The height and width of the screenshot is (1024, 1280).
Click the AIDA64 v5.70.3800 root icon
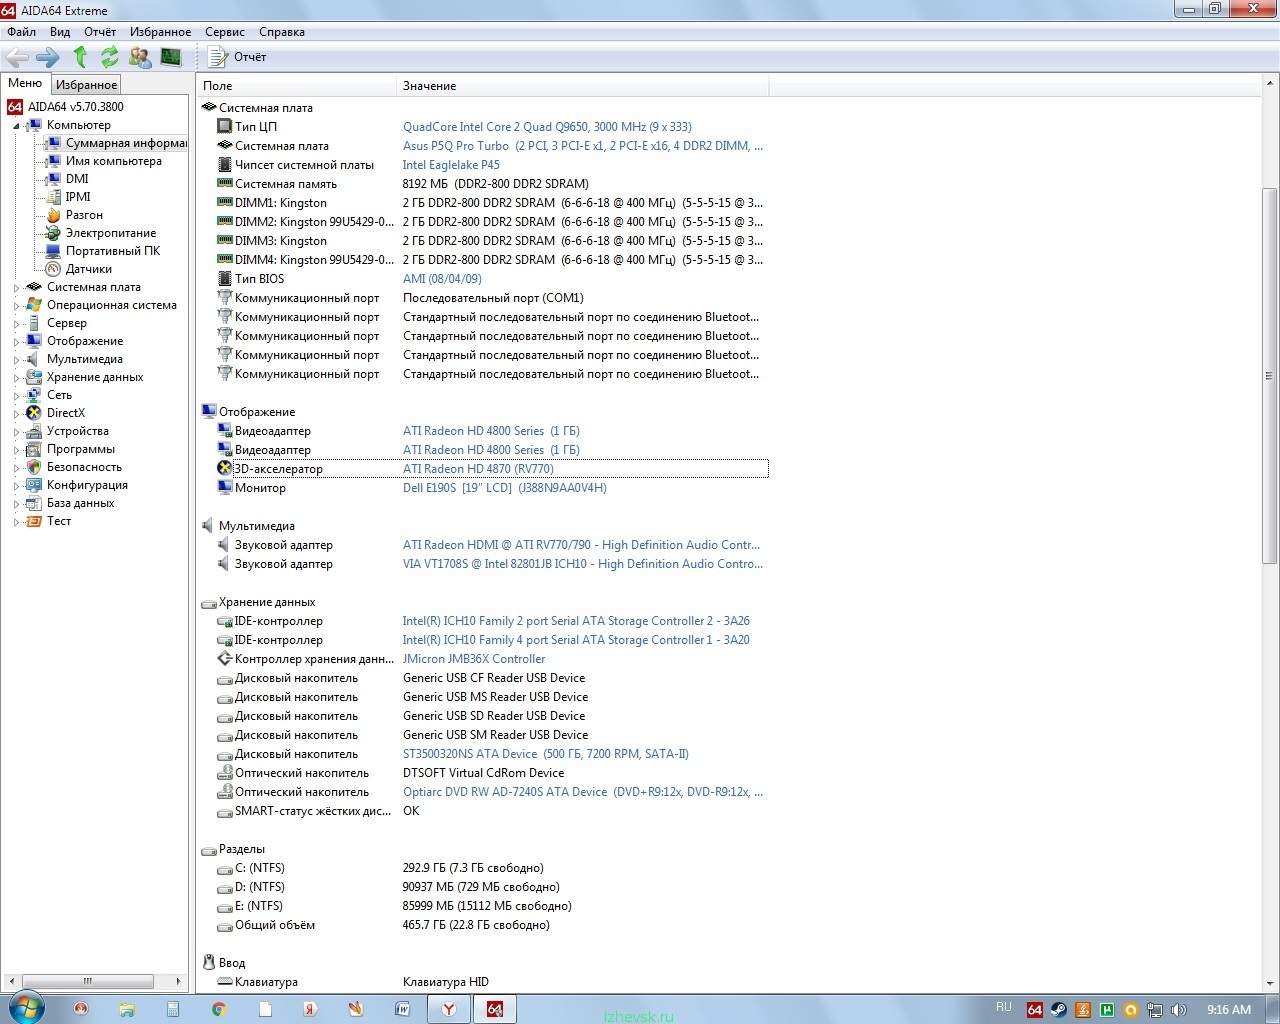tap(15, 107)
